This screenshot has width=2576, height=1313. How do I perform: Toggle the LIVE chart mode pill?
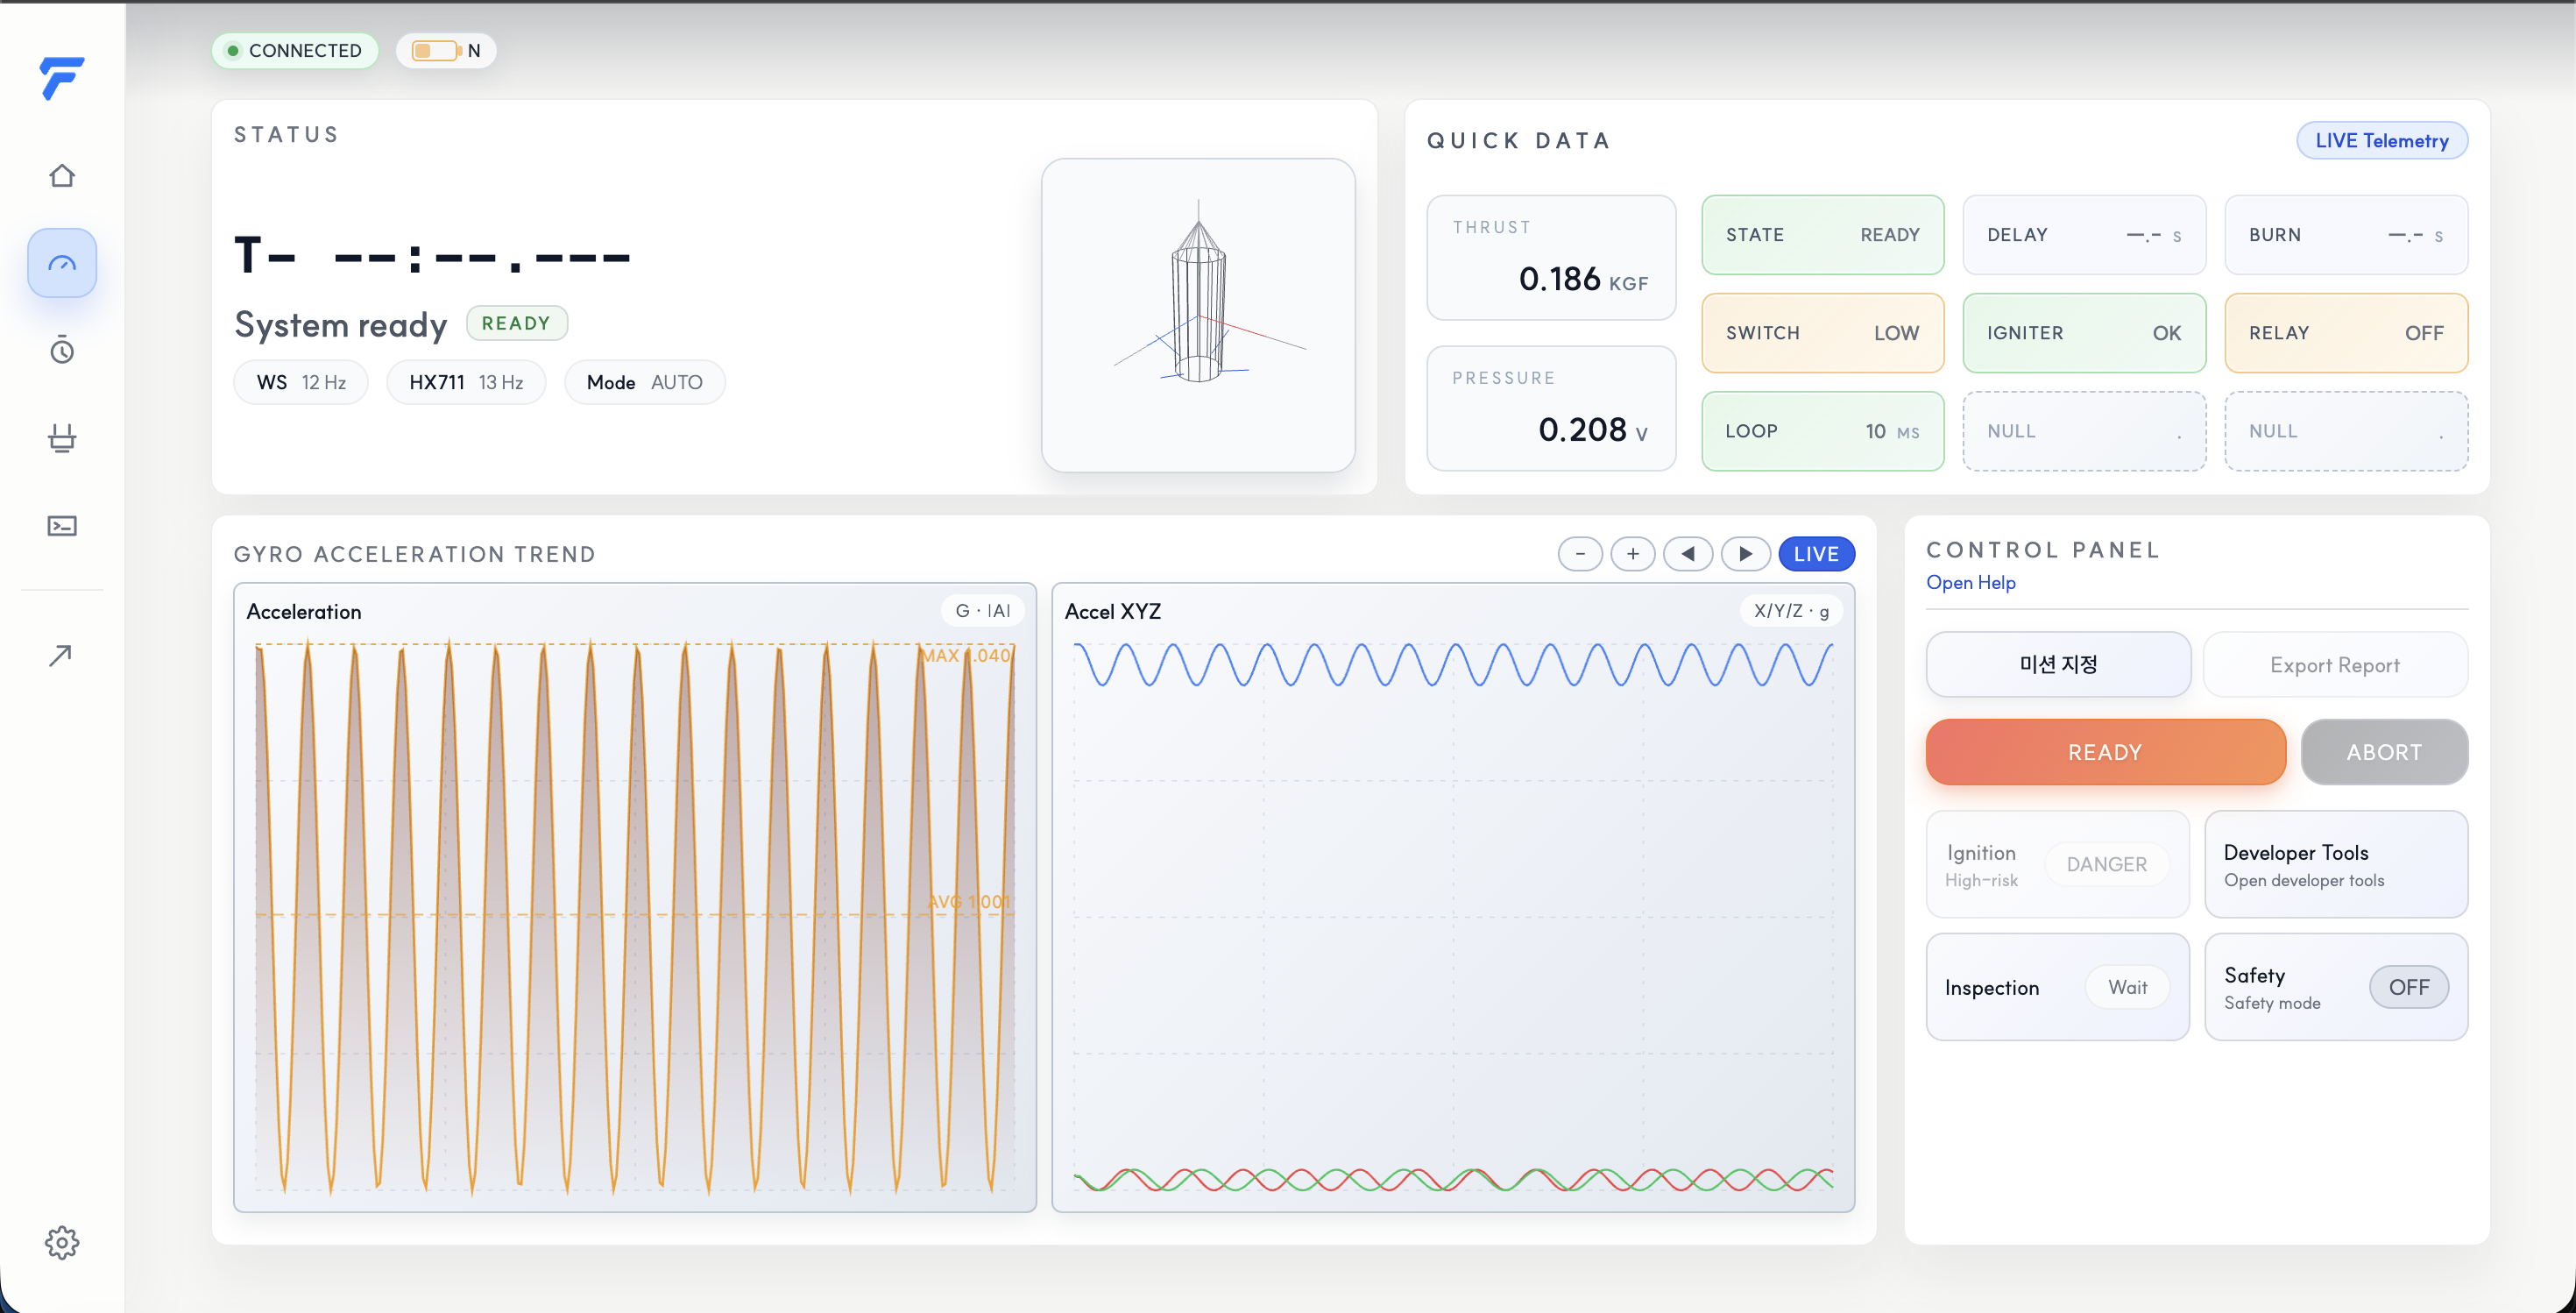1816,554
